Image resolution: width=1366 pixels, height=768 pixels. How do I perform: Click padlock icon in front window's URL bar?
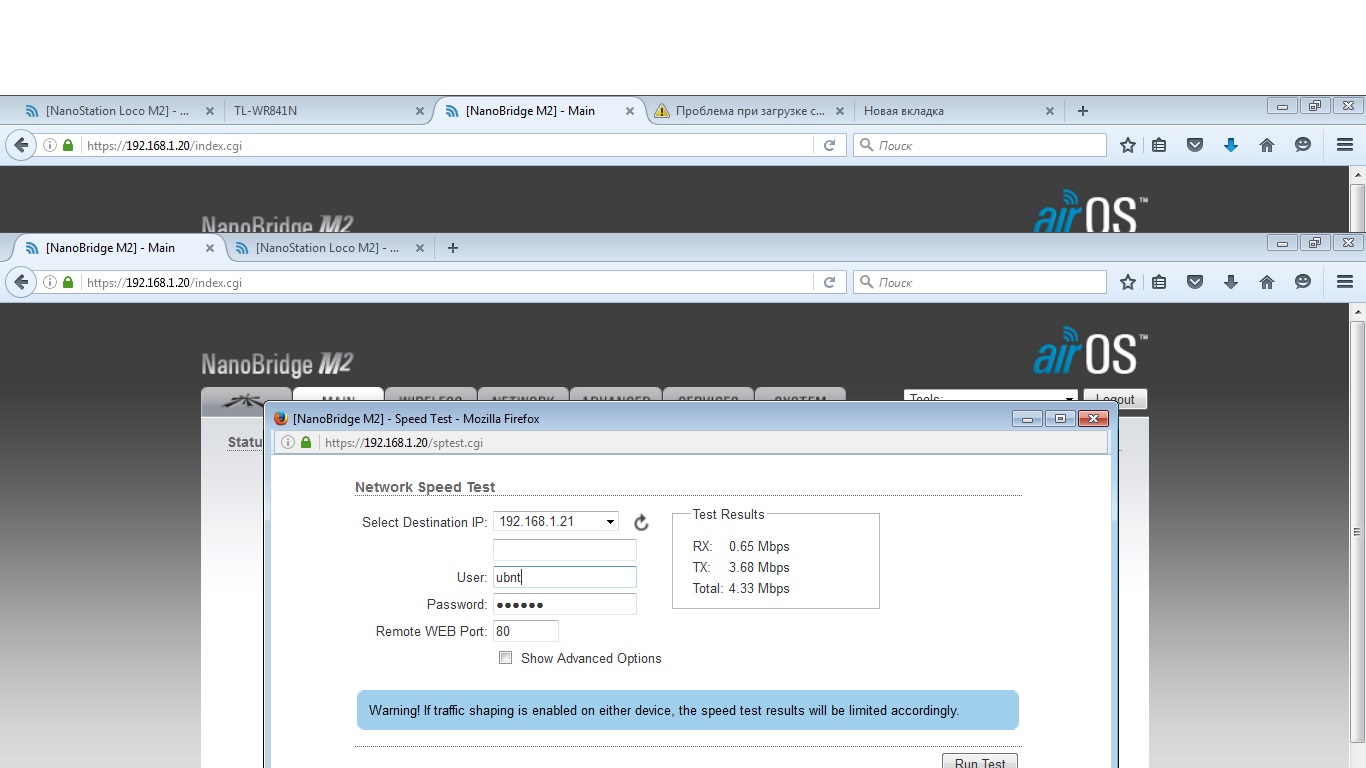coord(68,282)
